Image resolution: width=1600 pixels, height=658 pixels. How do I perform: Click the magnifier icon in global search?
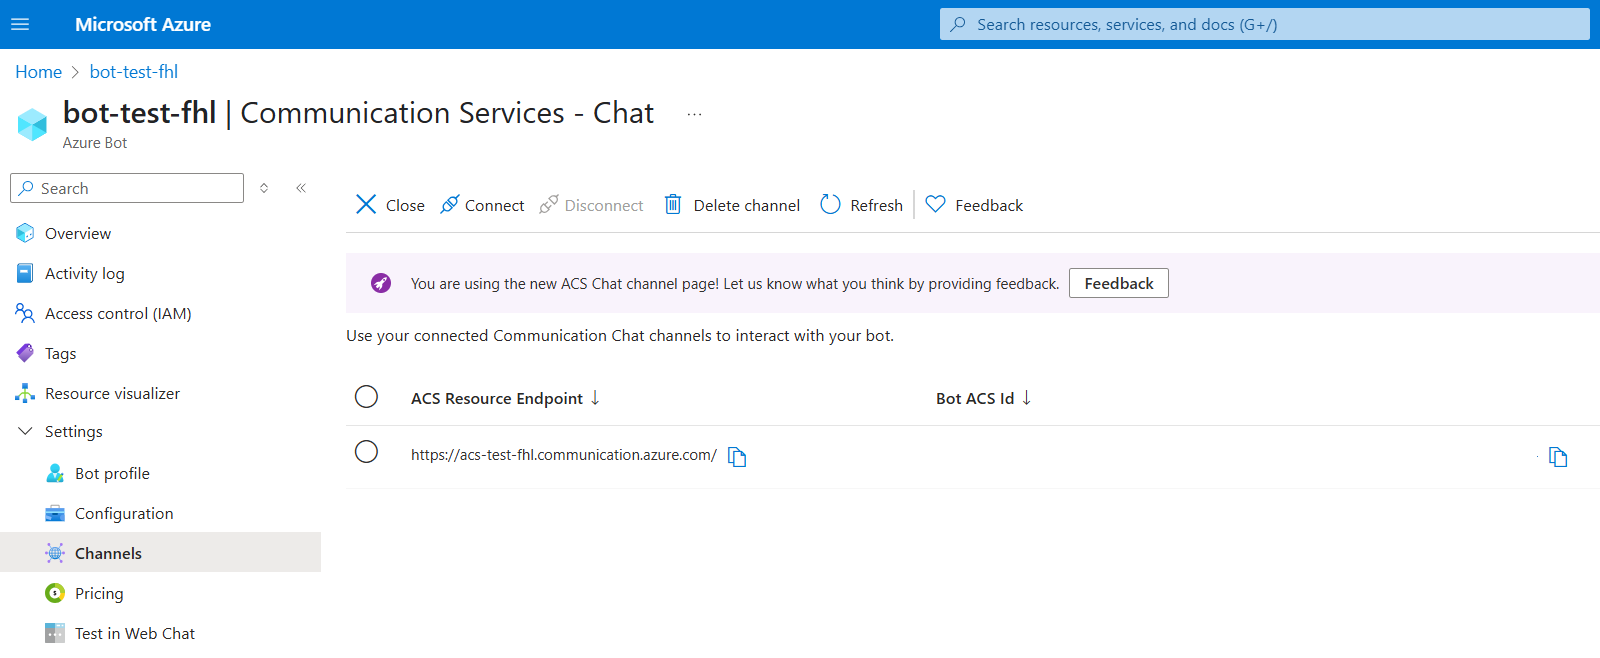click(x=958, y=24)
